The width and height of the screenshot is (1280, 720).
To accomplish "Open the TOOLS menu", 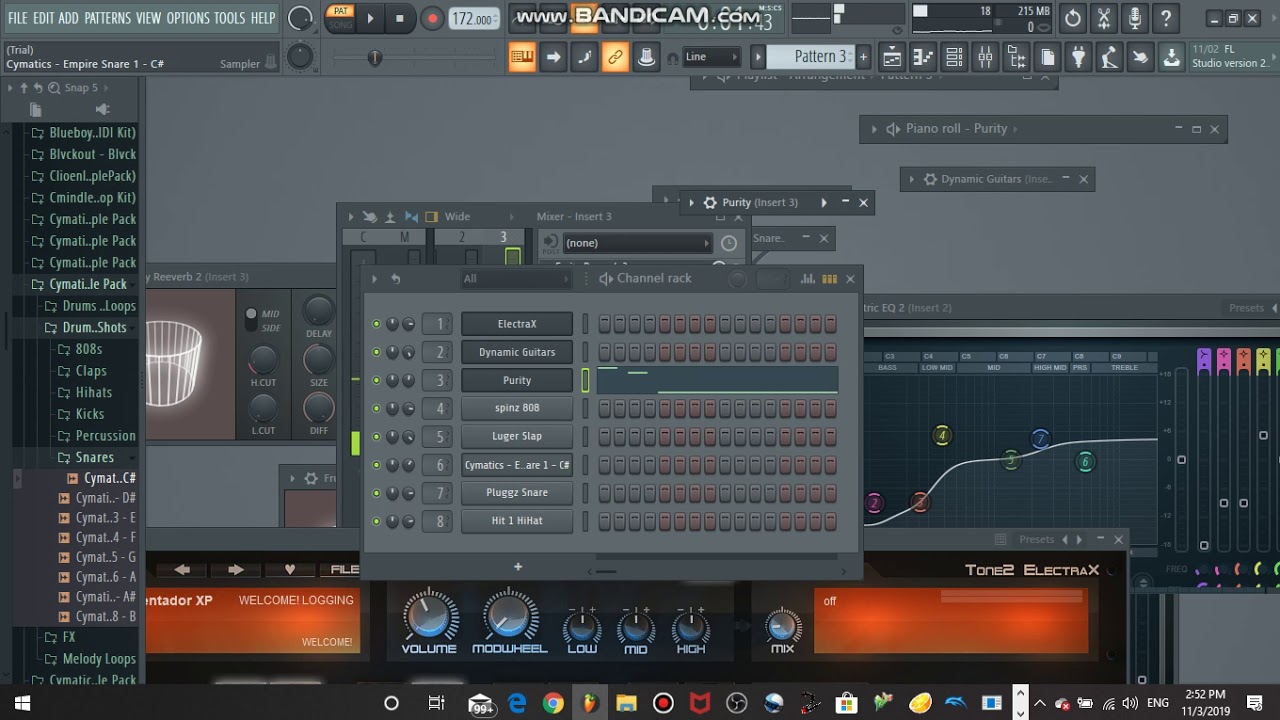I will [x=229, y=18].
